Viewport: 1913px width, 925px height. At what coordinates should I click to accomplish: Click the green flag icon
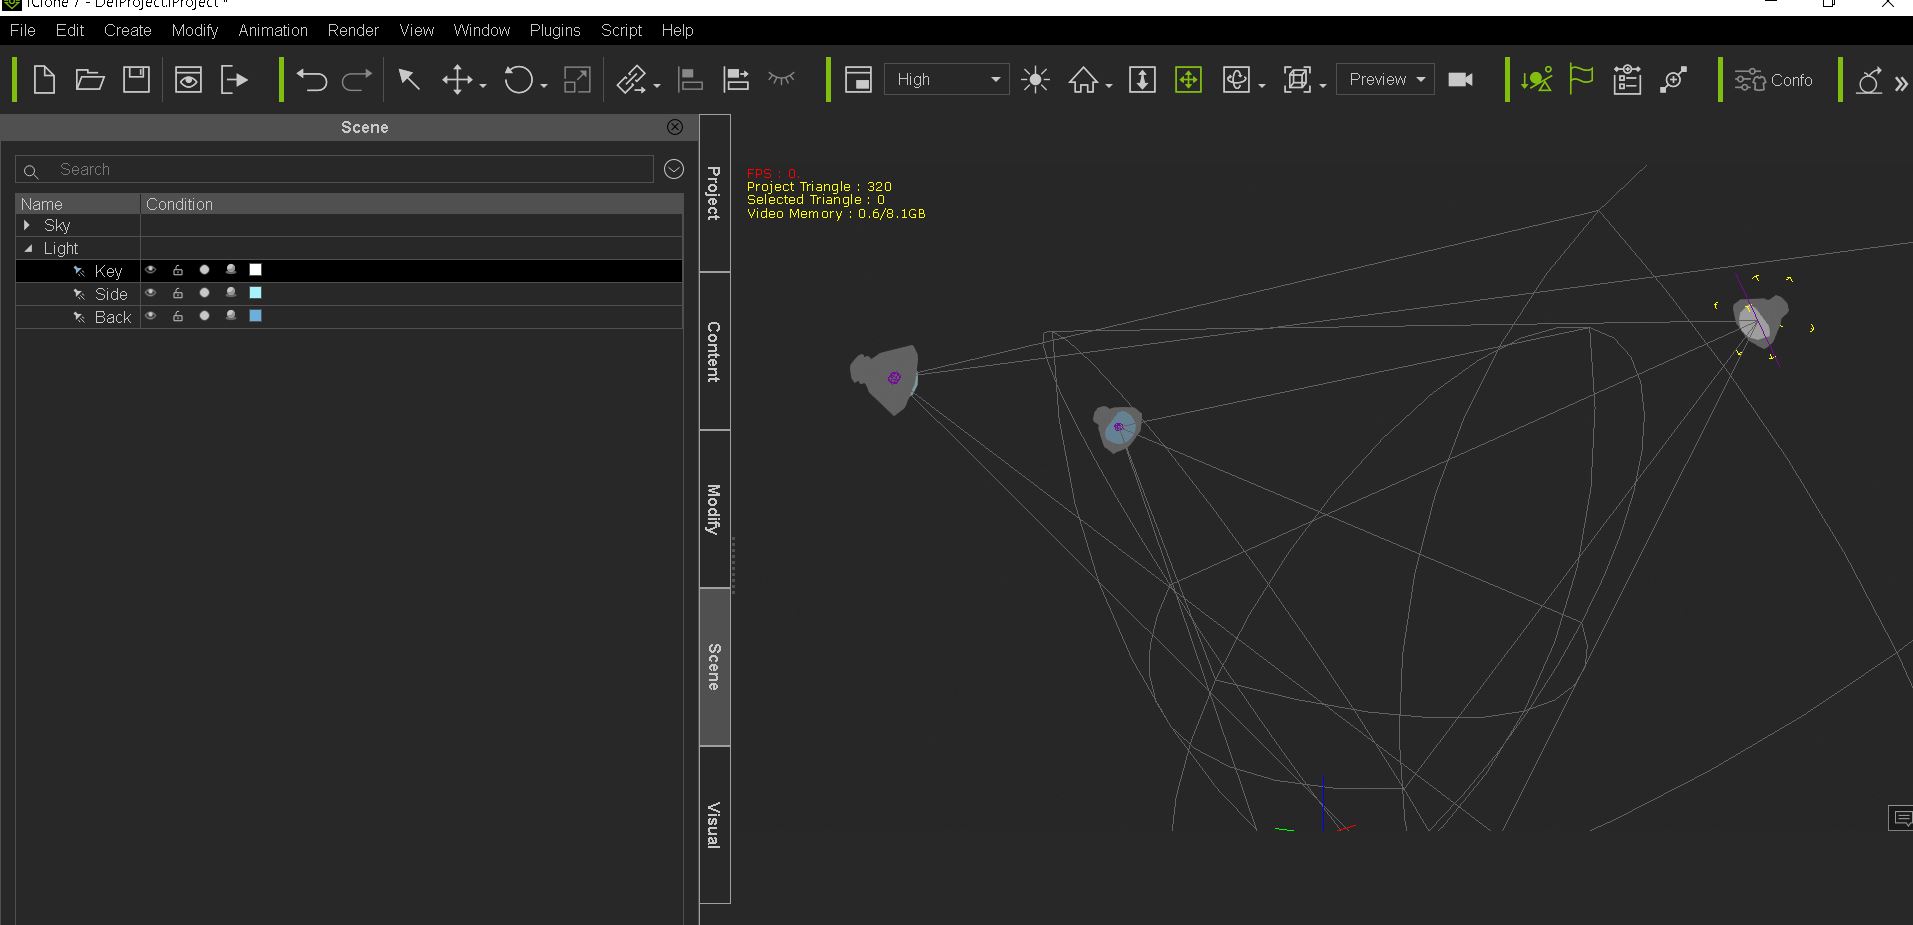(1581, 79)
